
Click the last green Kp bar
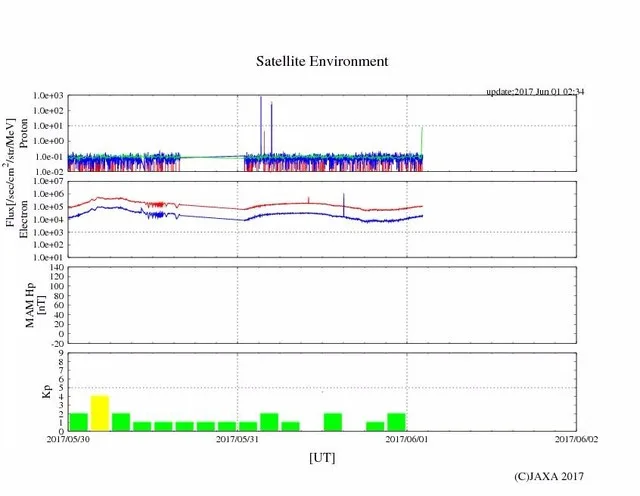pyautogui.click(x=396, y=422)
